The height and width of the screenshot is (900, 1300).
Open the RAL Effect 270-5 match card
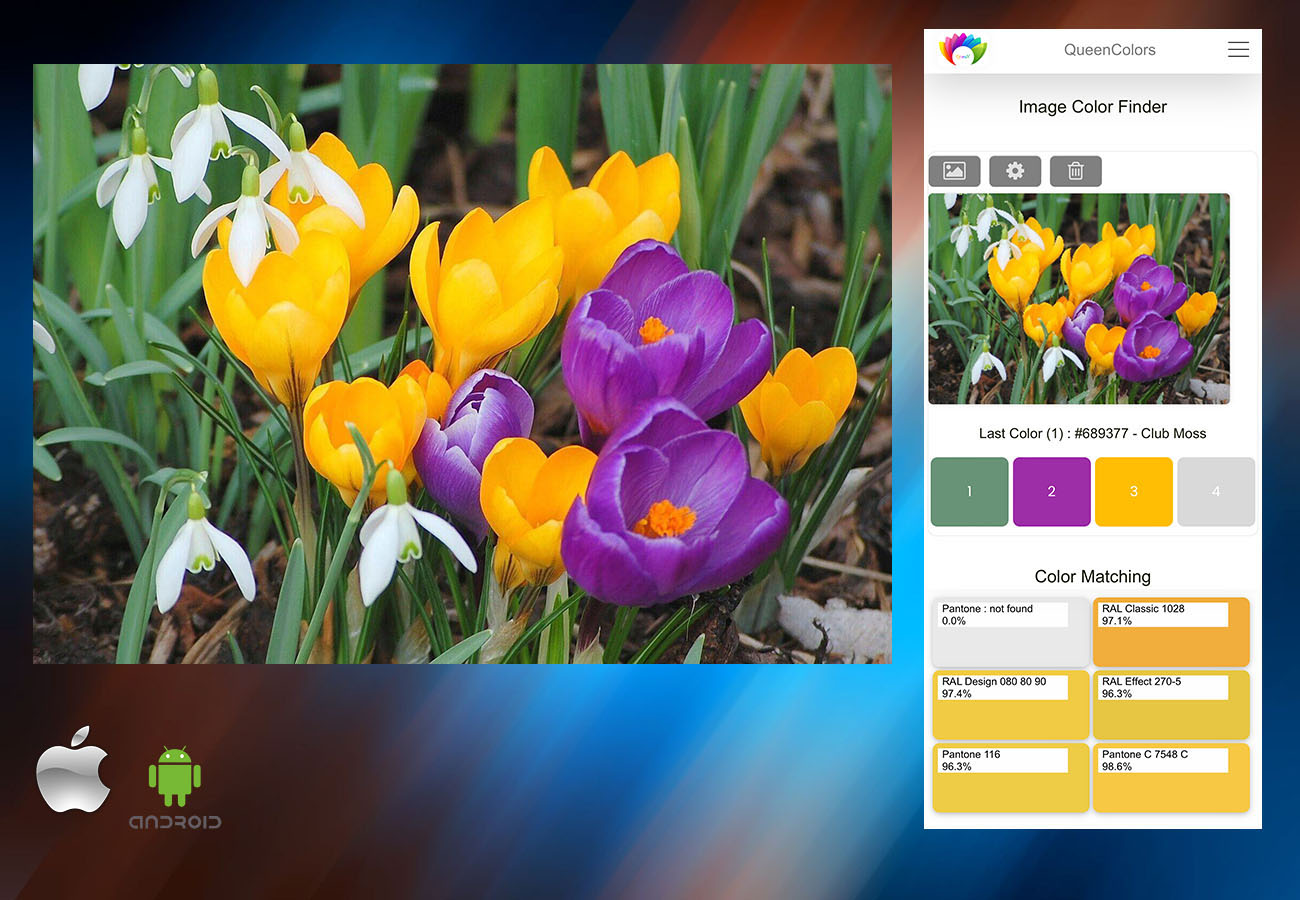click(1171, 705)
